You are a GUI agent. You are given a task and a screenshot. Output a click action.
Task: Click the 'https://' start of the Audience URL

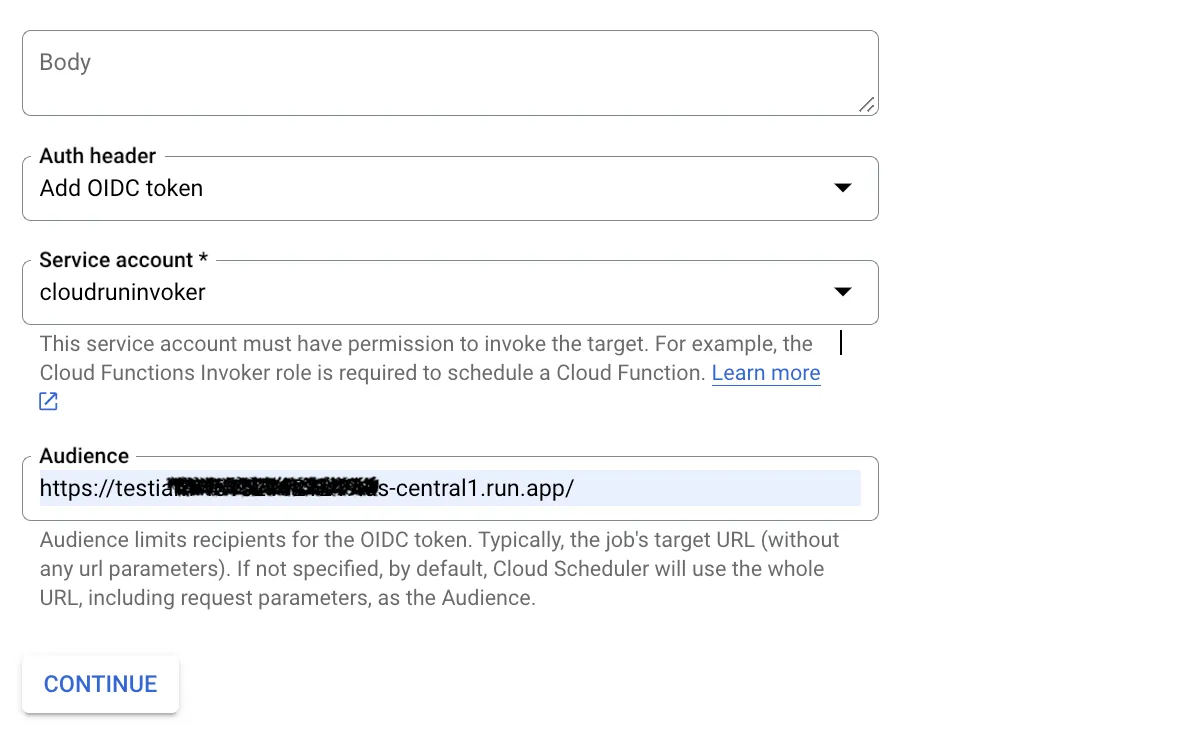tap(68, 488)
